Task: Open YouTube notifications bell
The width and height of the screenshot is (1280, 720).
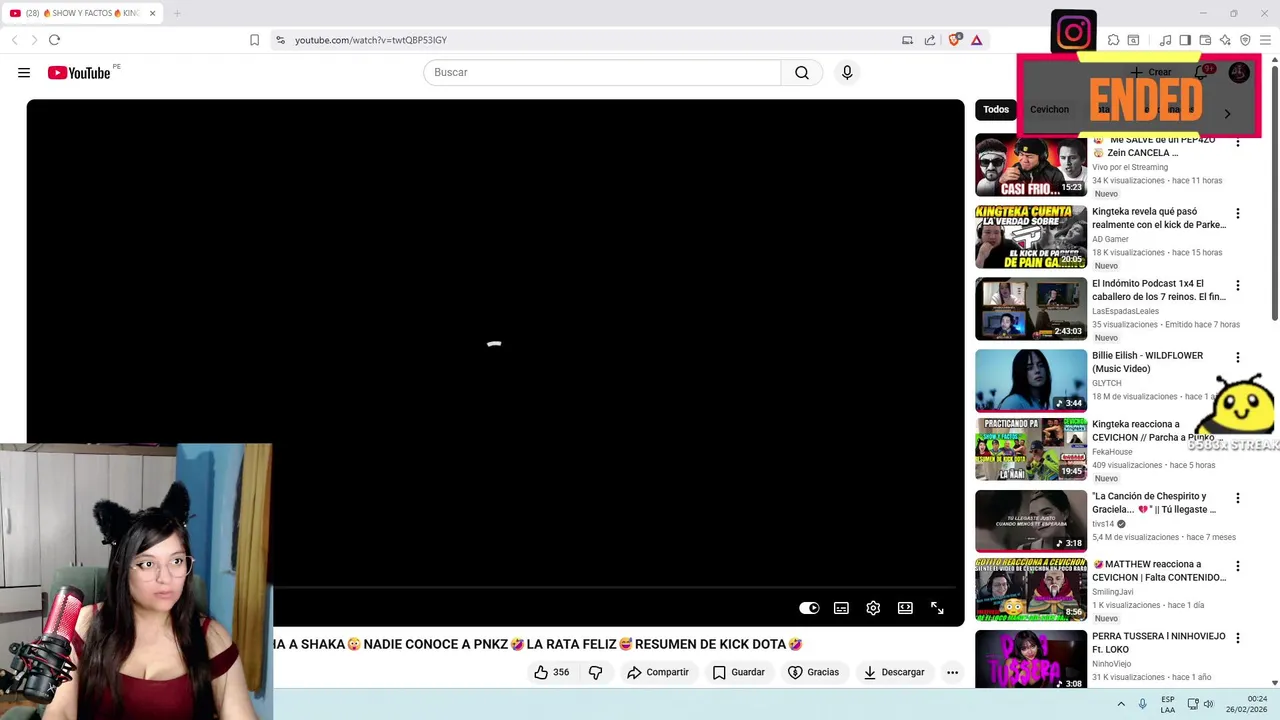Action: pos(1202,72)
